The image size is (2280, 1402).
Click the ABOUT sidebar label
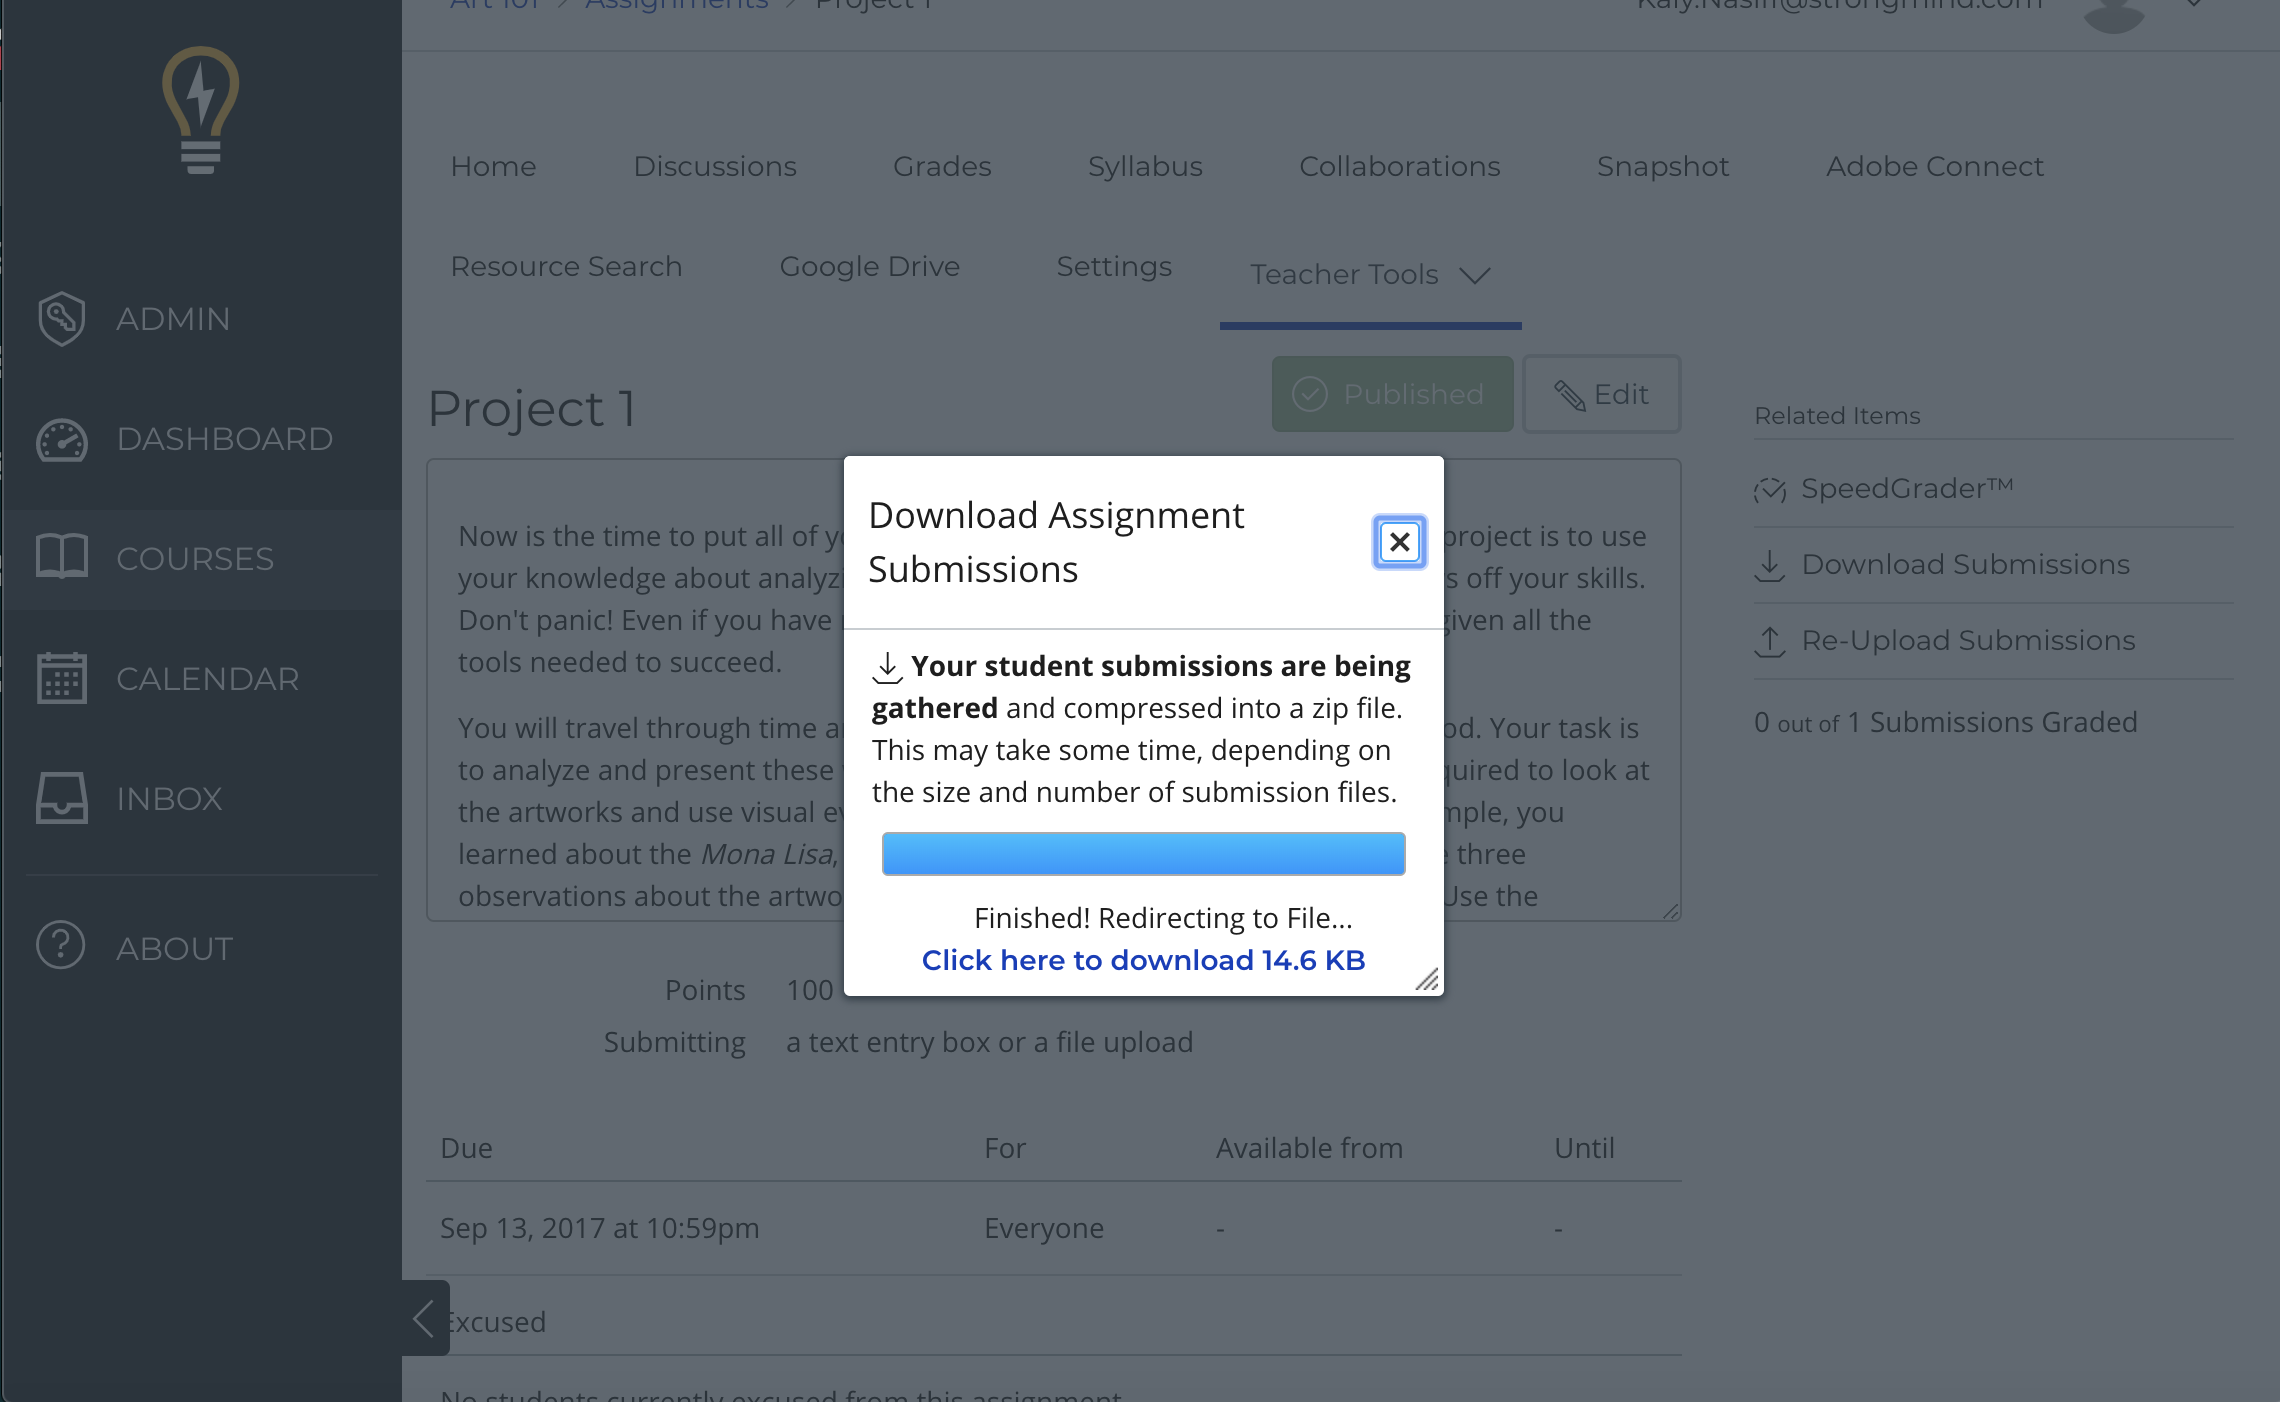point(175,949)
